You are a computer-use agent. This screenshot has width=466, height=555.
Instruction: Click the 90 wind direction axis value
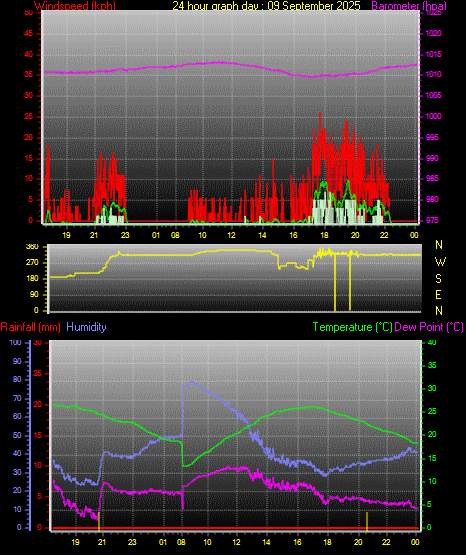coord(34,294)
